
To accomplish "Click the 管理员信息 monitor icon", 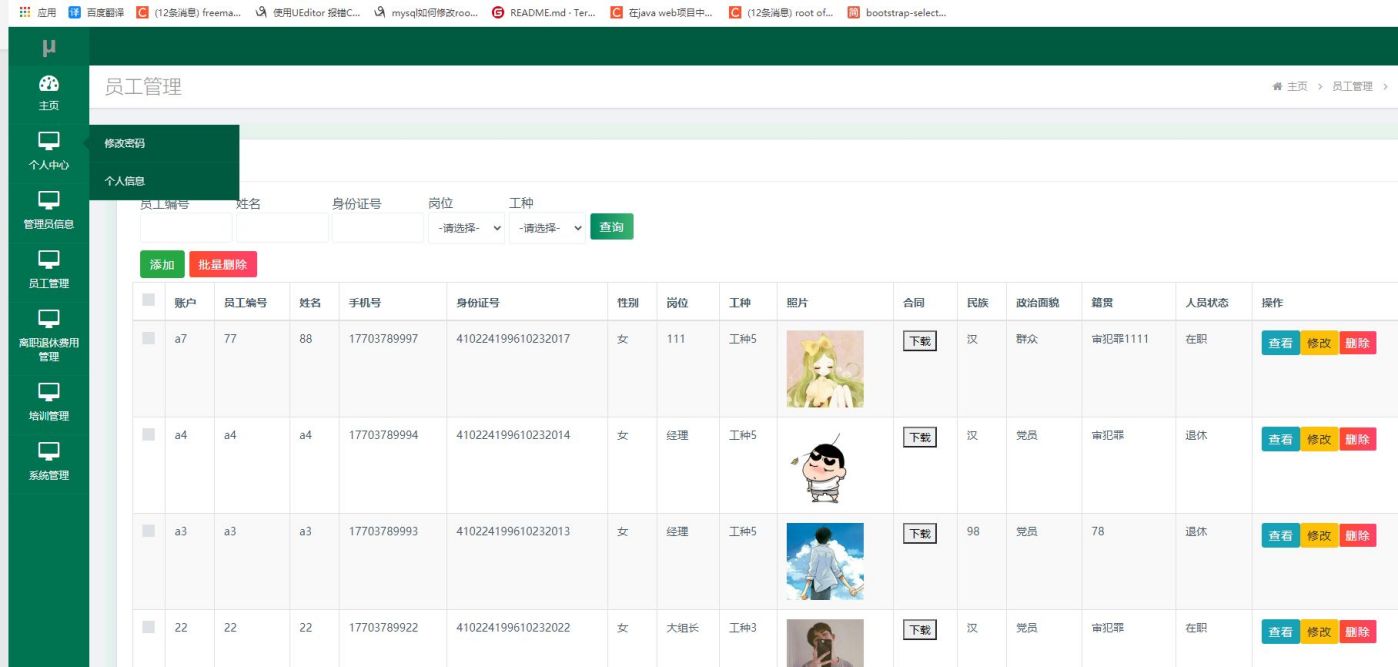I will 48,201.
